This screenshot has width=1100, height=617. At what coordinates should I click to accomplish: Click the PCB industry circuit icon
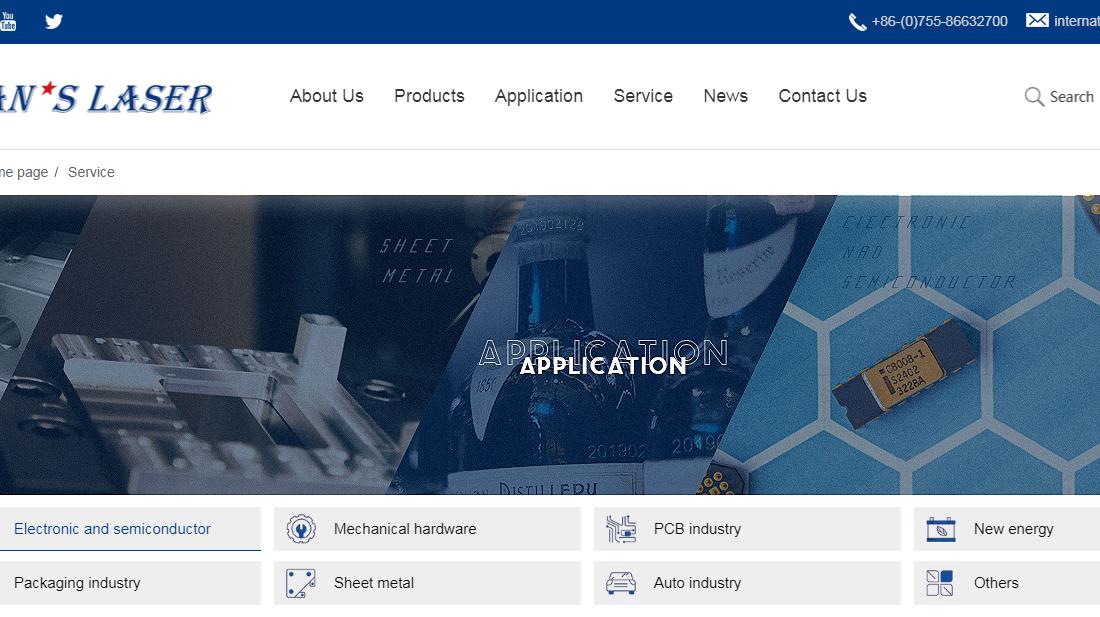(621, 529)
